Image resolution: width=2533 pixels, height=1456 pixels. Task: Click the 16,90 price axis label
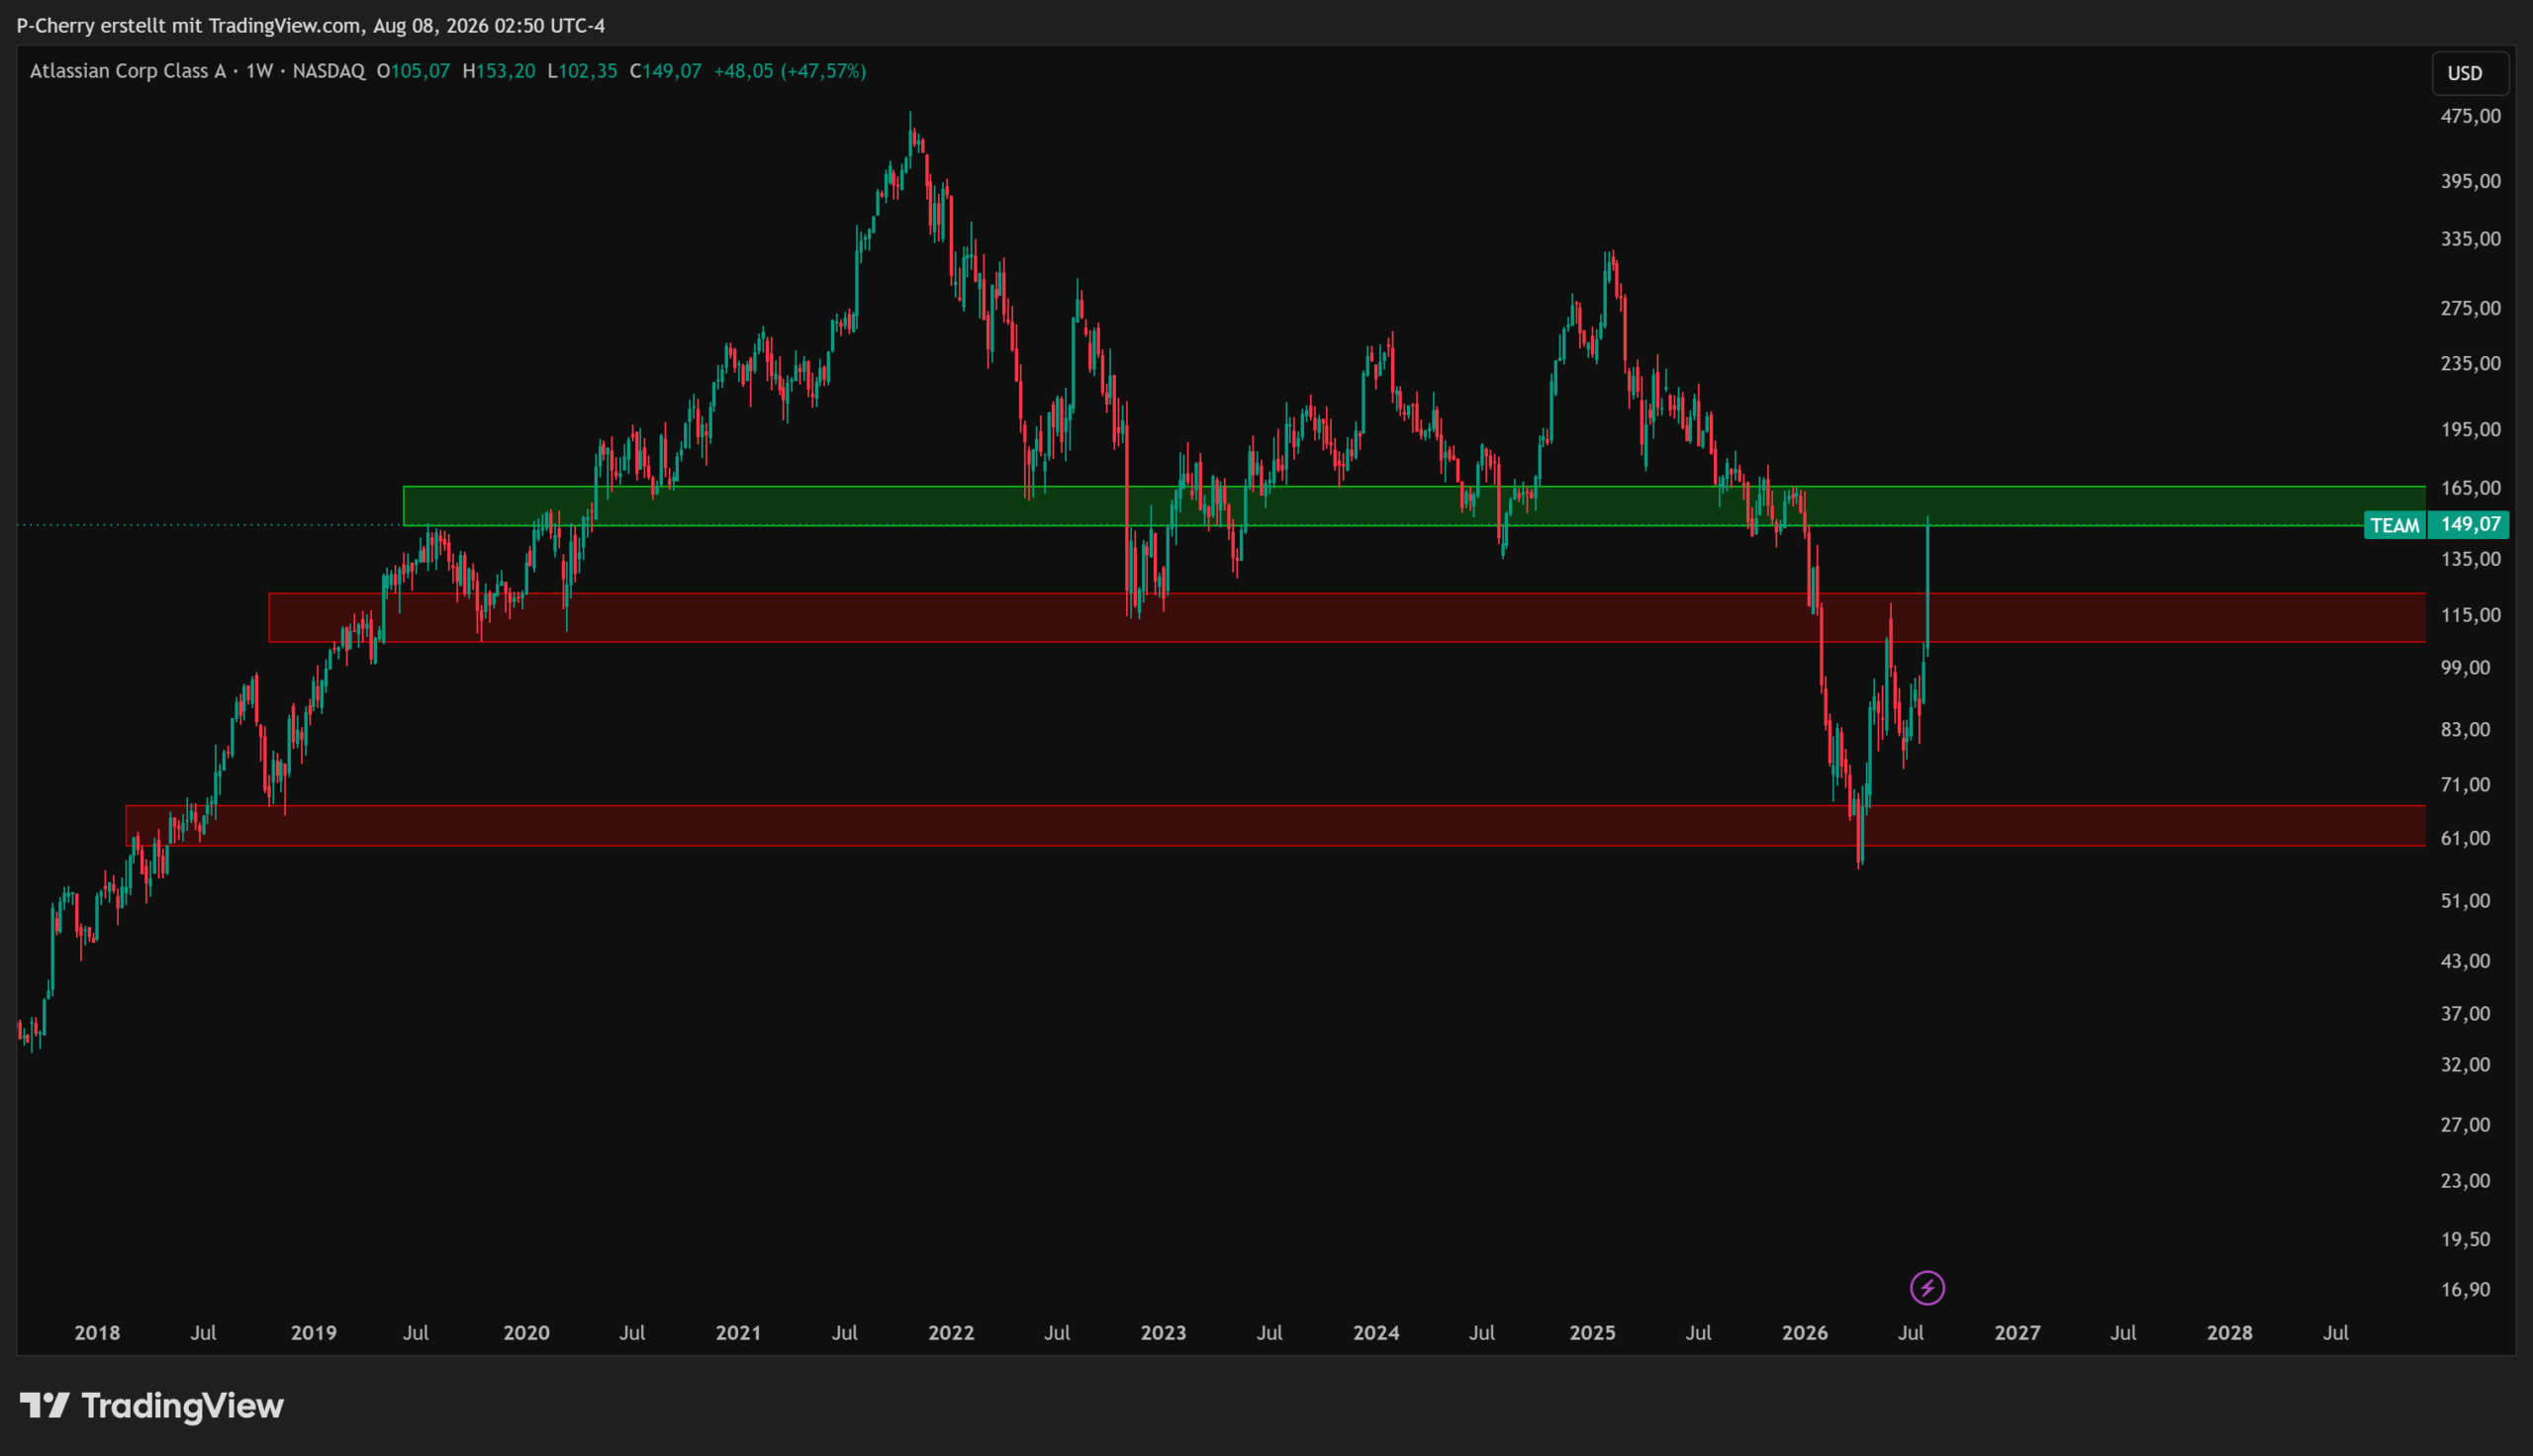[2465, 1289]
